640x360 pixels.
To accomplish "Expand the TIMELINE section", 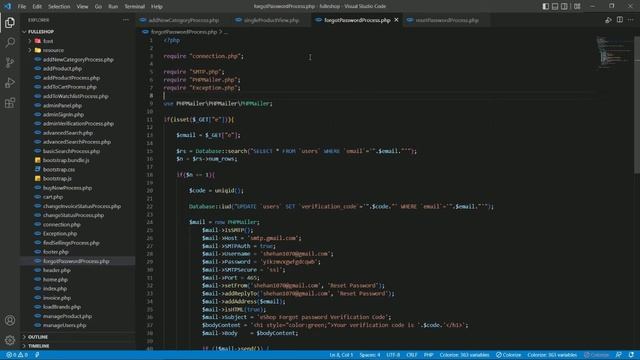I will coord(39,346).
